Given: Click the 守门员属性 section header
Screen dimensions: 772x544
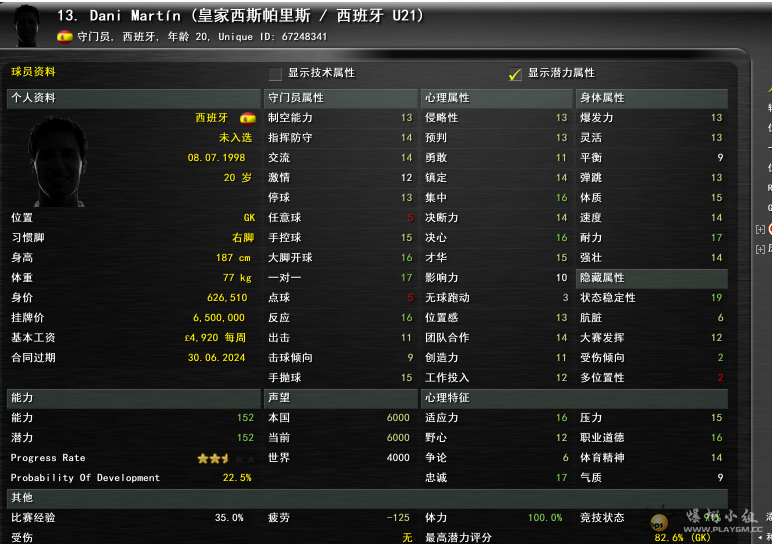Looking at the screenshot, I should point(341,98).
